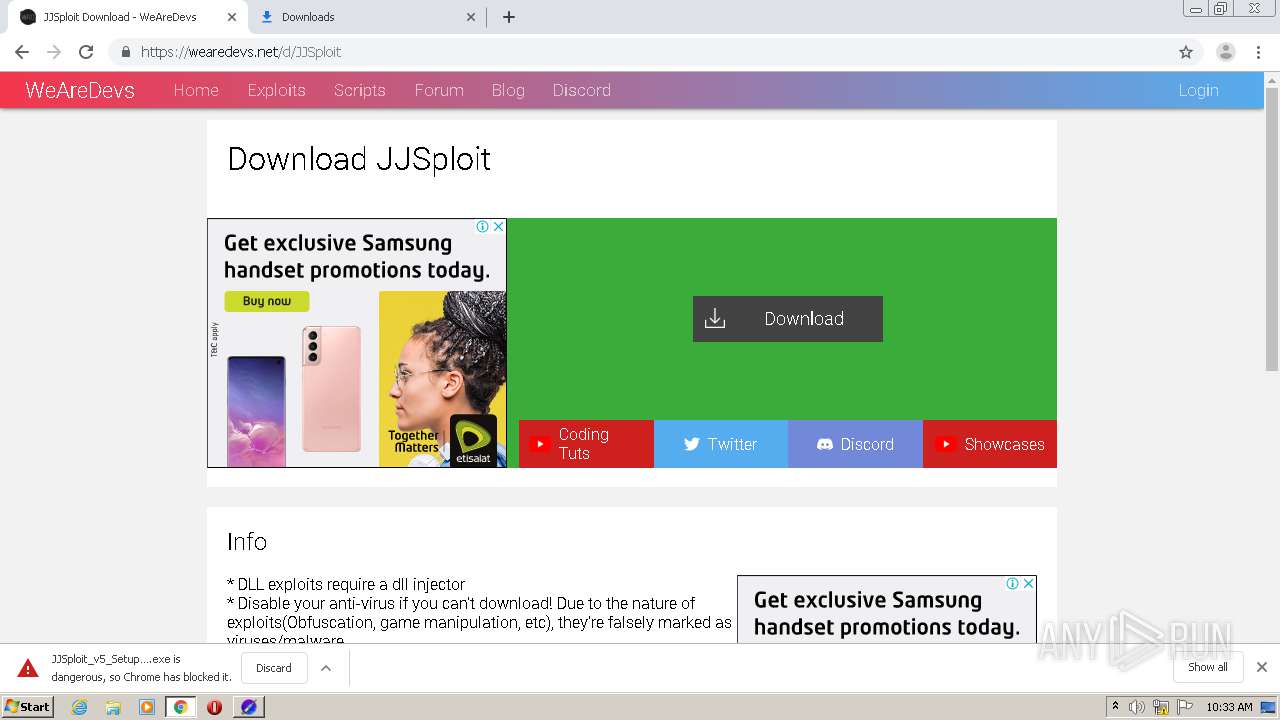
Task: Open volume control in system tray
Action: [1137, 707]
